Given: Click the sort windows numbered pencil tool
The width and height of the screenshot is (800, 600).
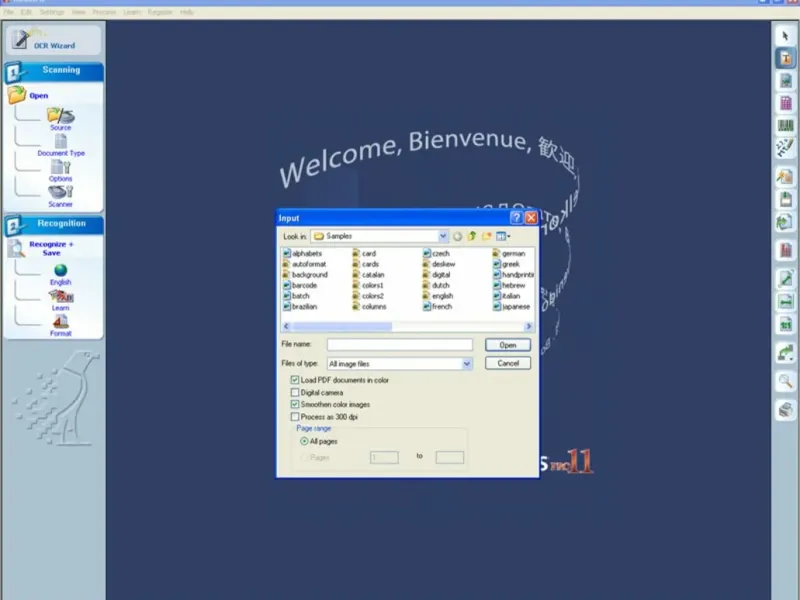Looking at the screenshot, I should click(785, 148).
